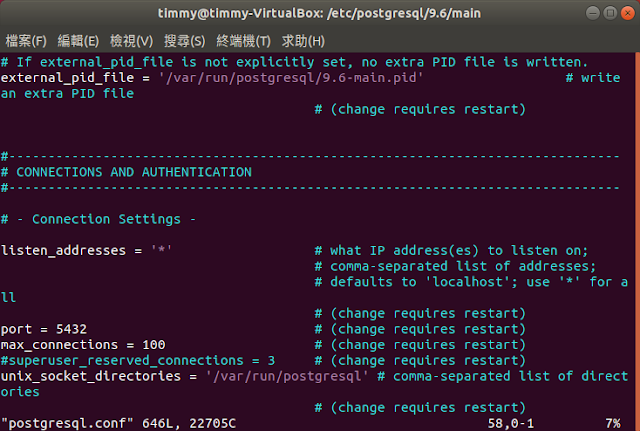
Task: Click the 'an extra PID file' wrapped text
Action: pyautogui.click(x=67, y=93)
